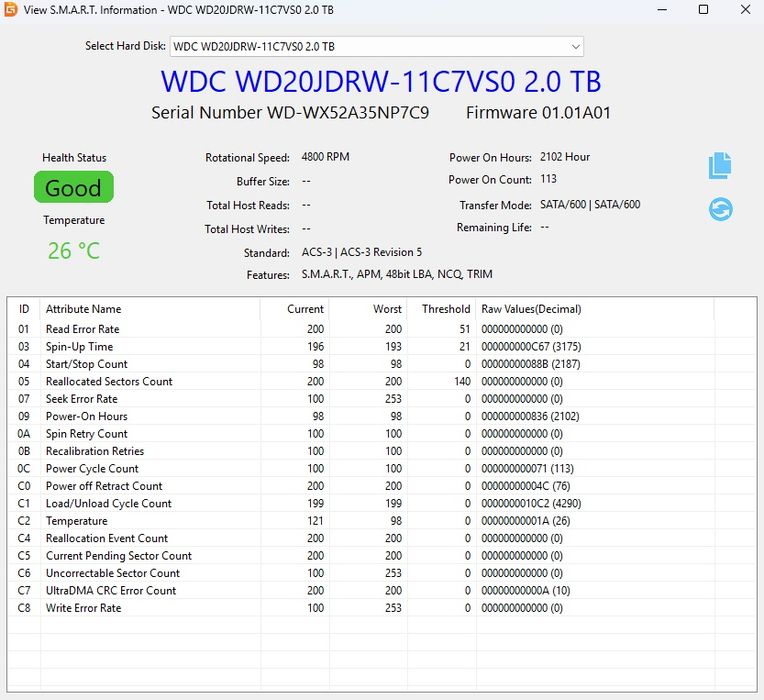Click raw value 000000000C67 (3175)
The width and height of the screenshot is (764, 700).
531,347
